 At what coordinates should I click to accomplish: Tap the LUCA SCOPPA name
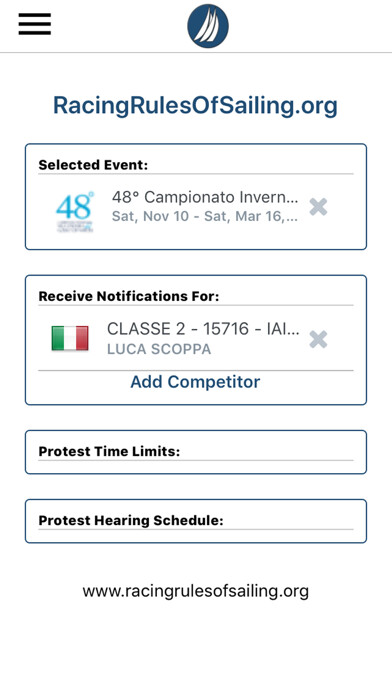click(159, 349)
